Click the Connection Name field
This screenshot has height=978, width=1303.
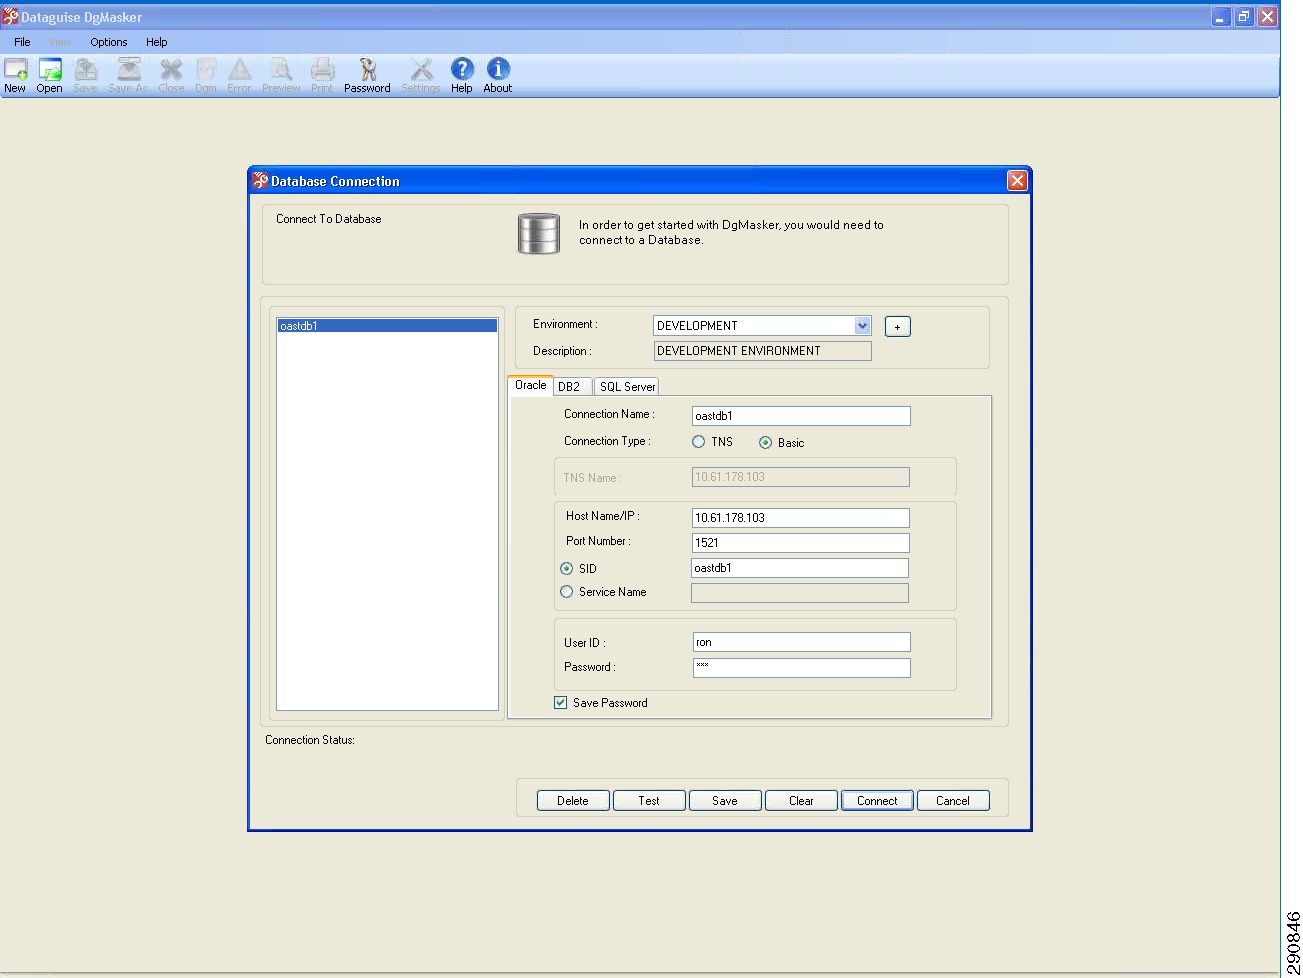pyautogui.click(x=801, y=416)
